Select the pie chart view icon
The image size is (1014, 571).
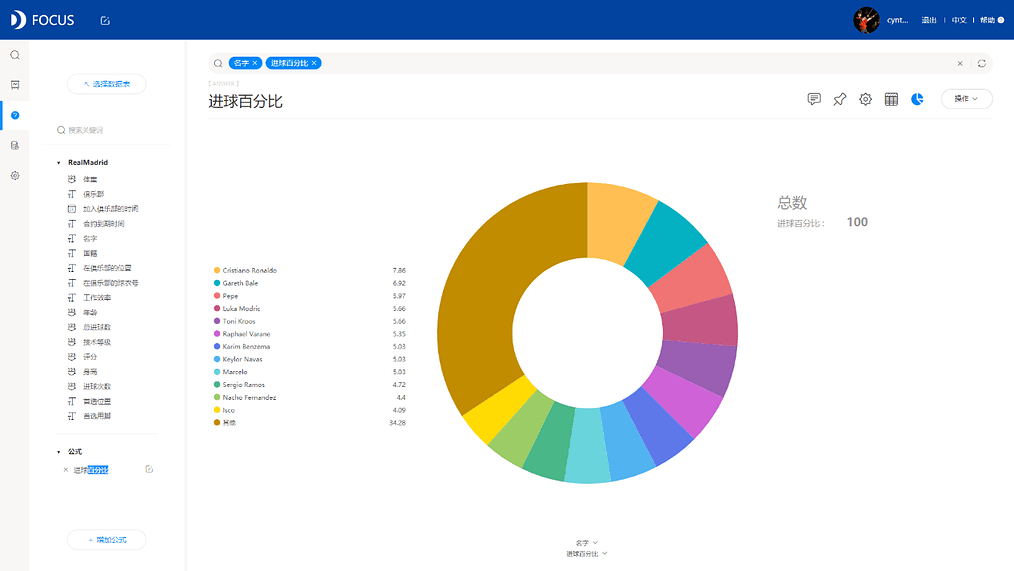pyautogui.click(x=917, y=99)
